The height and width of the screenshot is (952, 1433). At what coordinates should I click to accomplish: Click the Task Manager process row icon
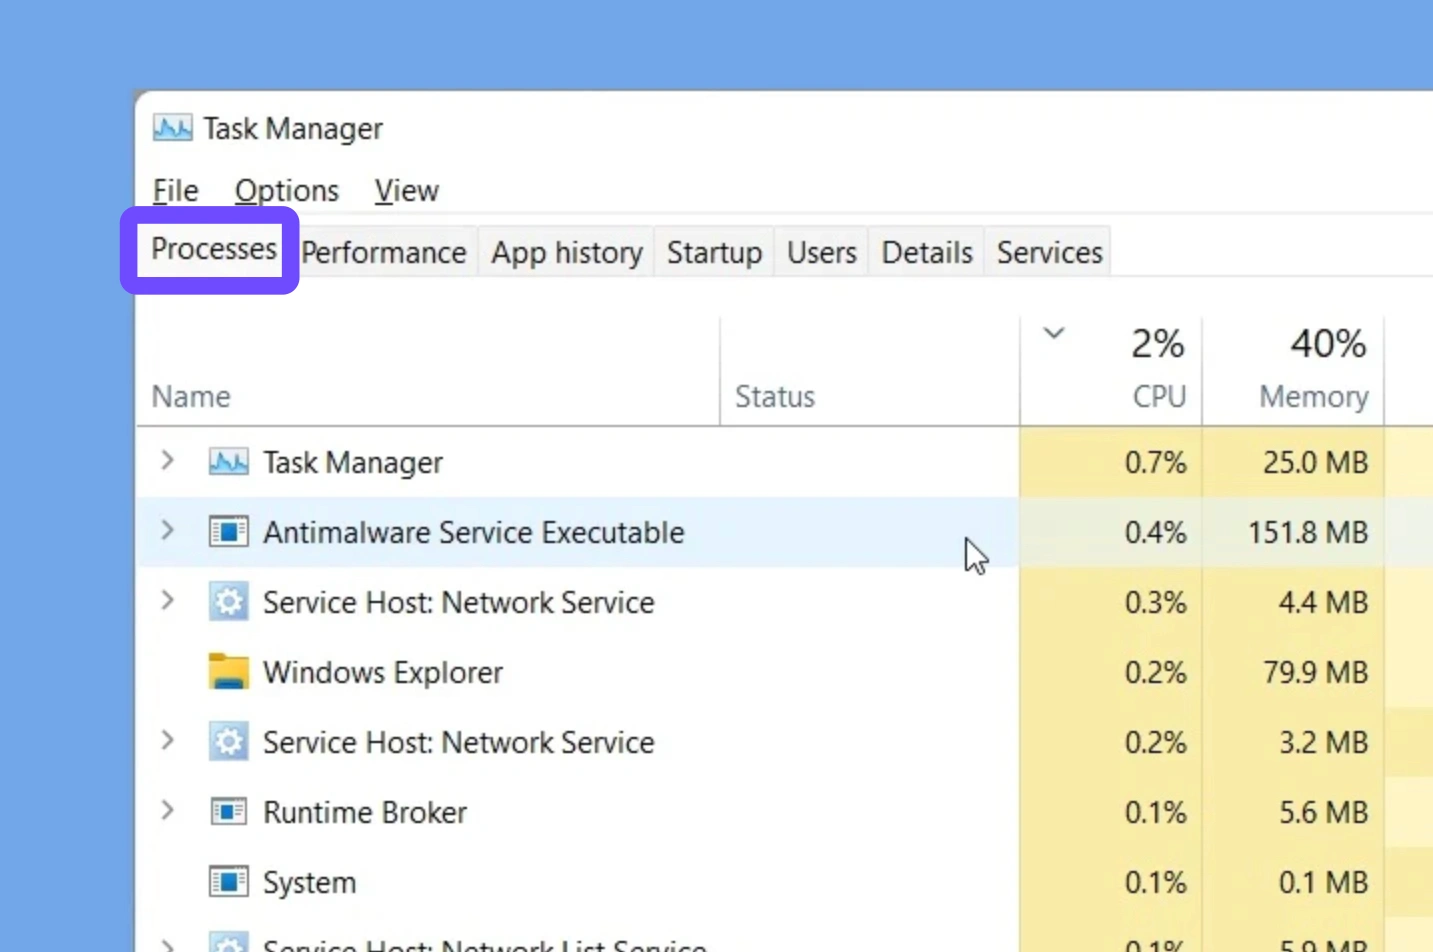tap(228, 462)
